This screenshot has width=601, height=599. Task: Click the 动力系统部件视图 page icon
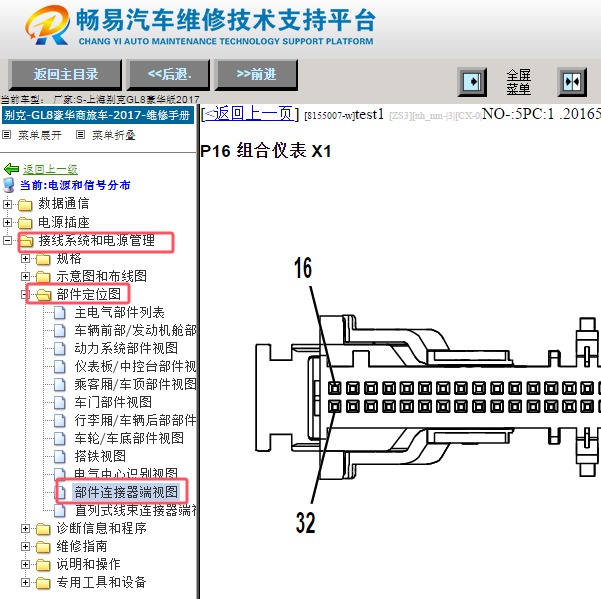pyautogui.click(x=59, y=349)
